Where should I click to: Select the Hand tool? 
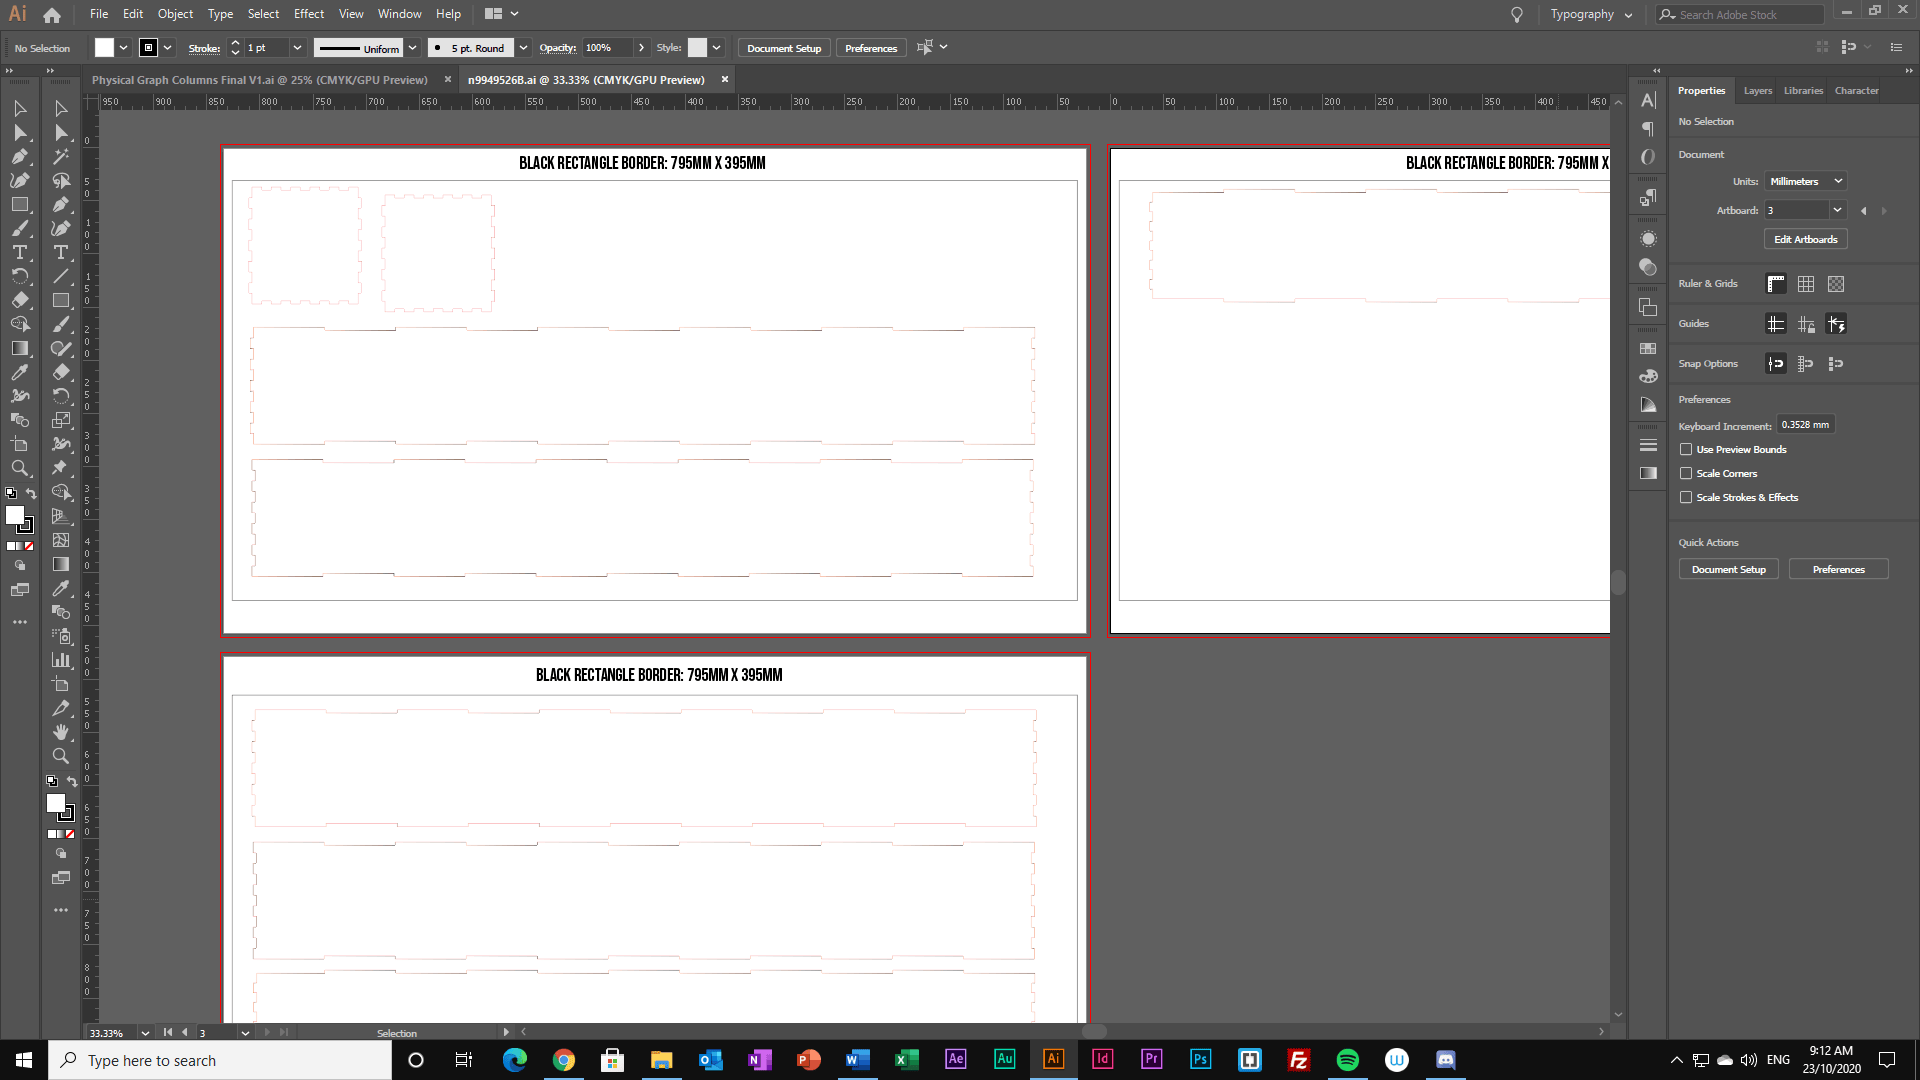tap(61, 732)
